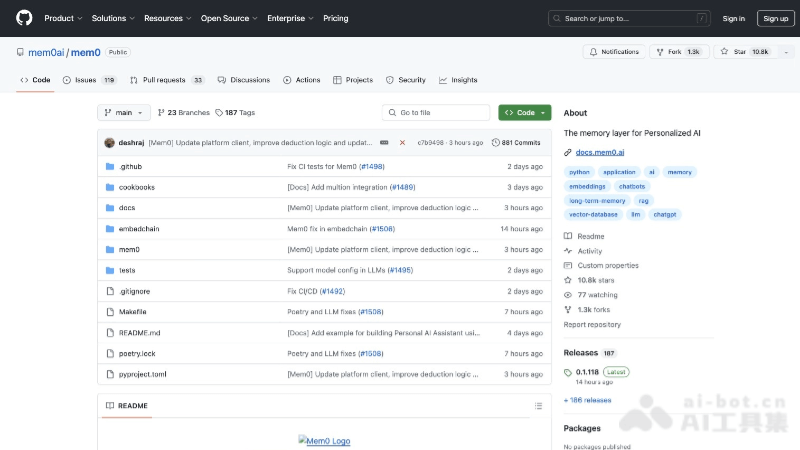
Task: Open the Product menu
Action: 63,18
